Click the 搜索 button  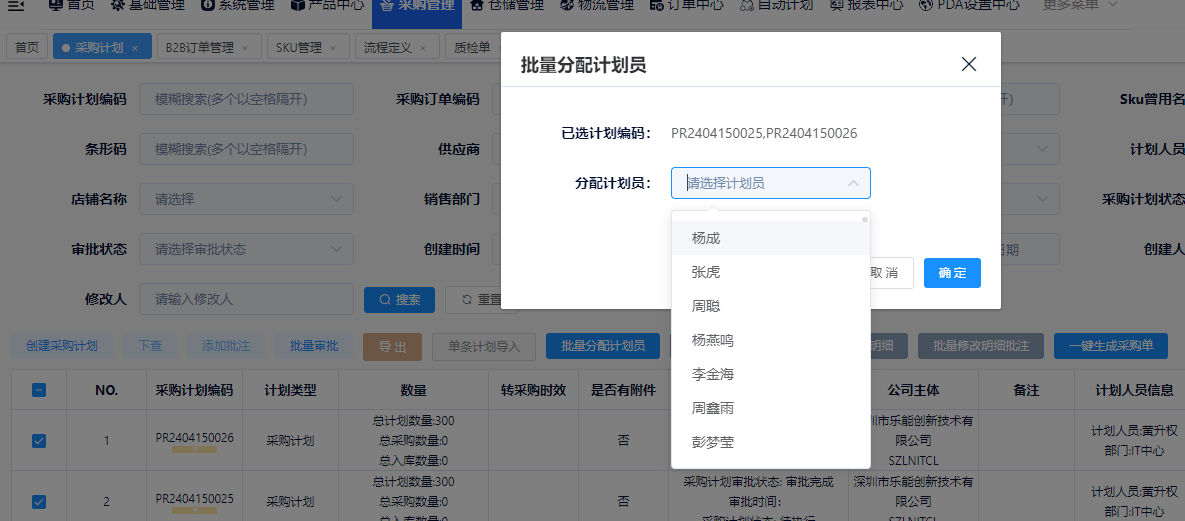point(400,299)
